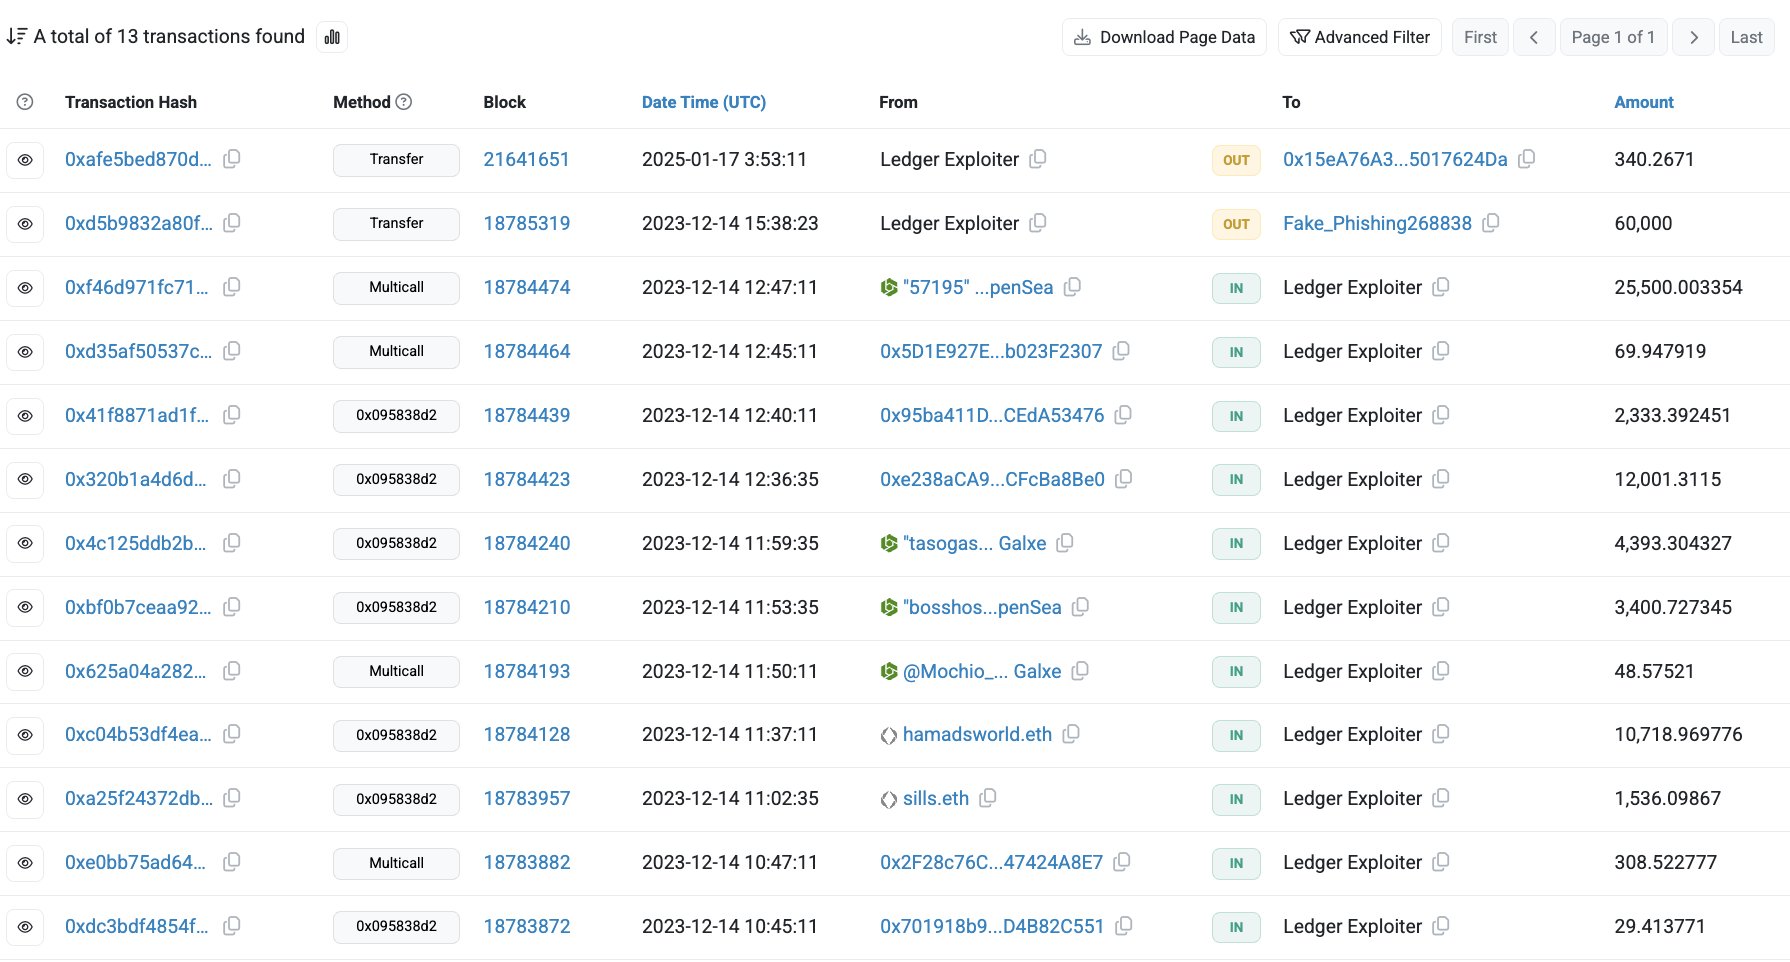
Task: Go to previous page using left chevron
Action: click(x=1533, y=37)
